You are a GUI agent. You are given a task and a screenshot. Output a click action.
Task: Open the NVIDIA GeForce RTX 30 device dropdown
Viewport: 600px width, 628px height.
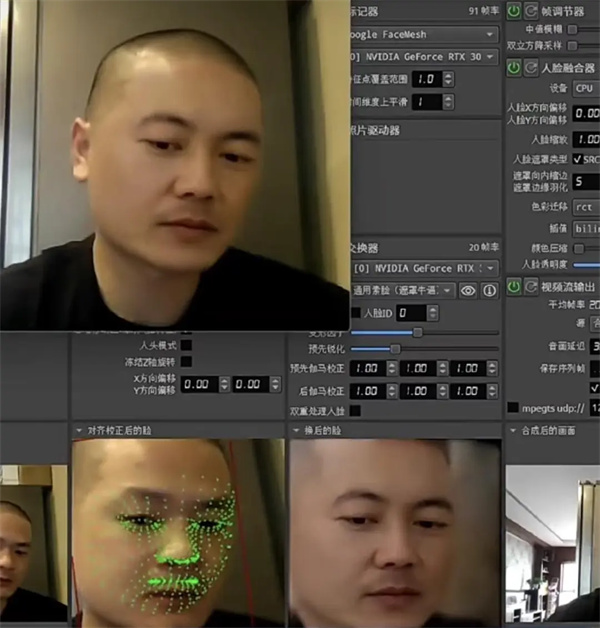tap(425, 57)
